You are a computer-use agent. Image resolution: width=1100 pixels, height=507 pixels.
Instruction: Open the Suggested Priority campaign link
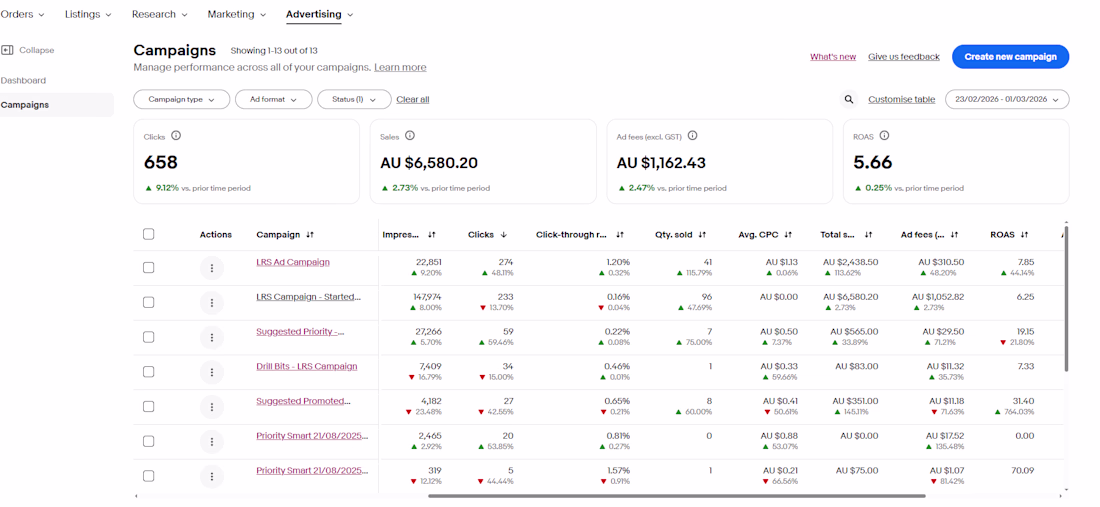tap(300, 332)
